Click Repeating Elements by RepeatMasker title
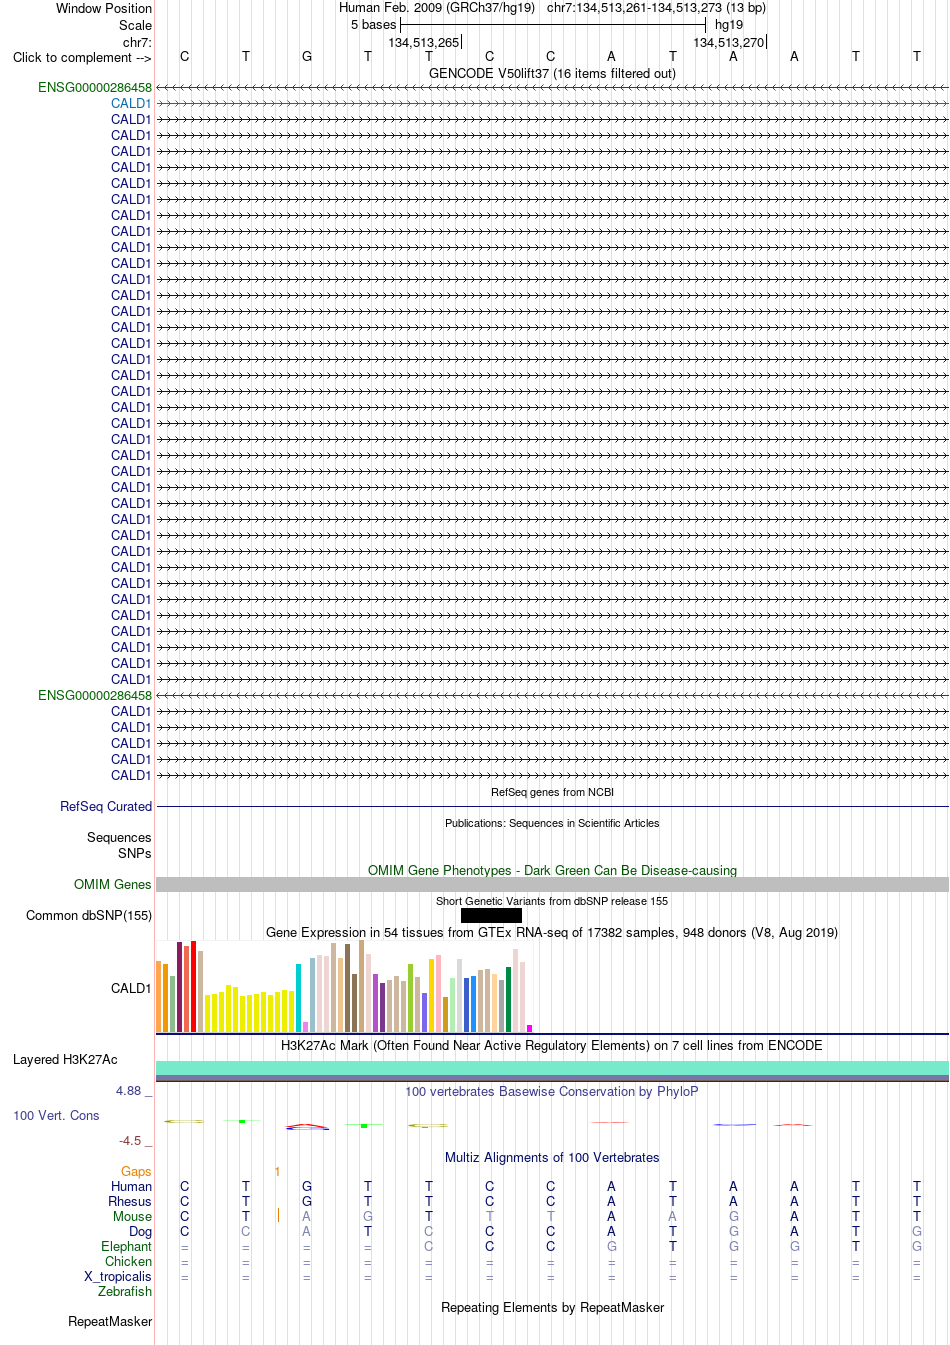The image size is (950, 1345). [x=552, y=1307]
